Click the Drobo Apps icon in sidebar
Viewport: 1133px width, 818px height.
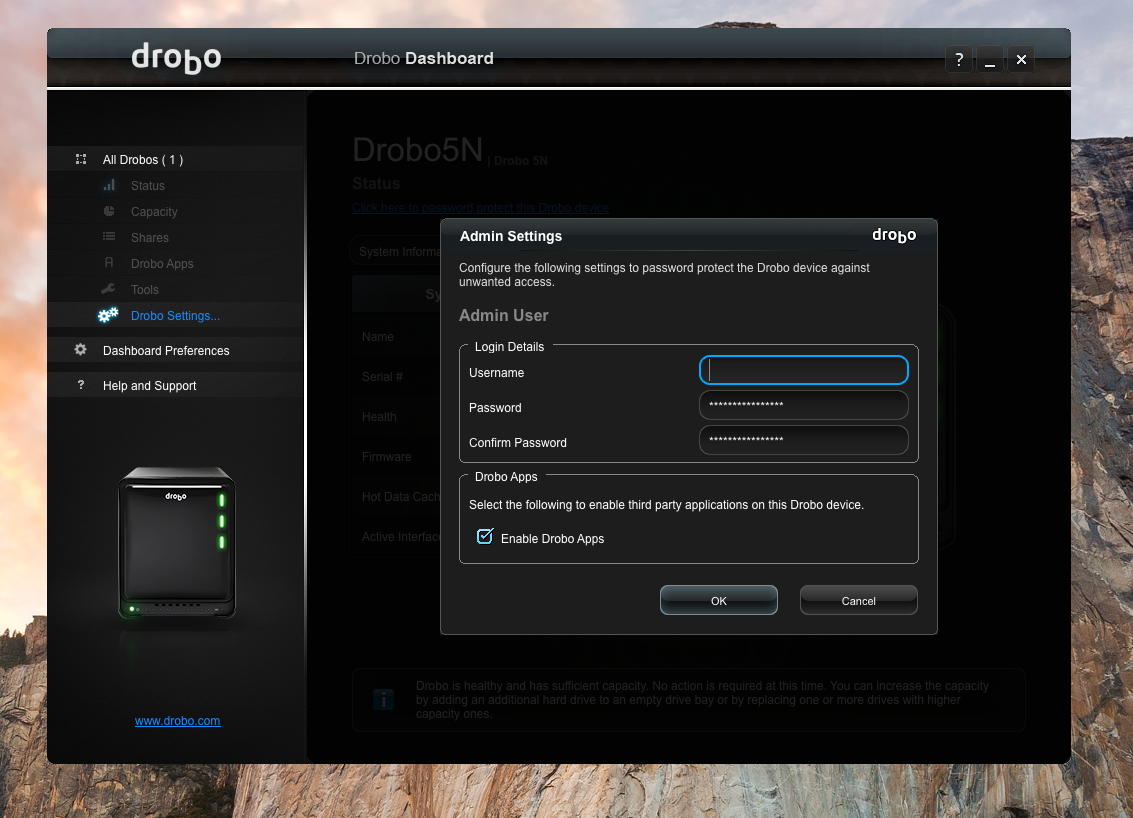109,264
